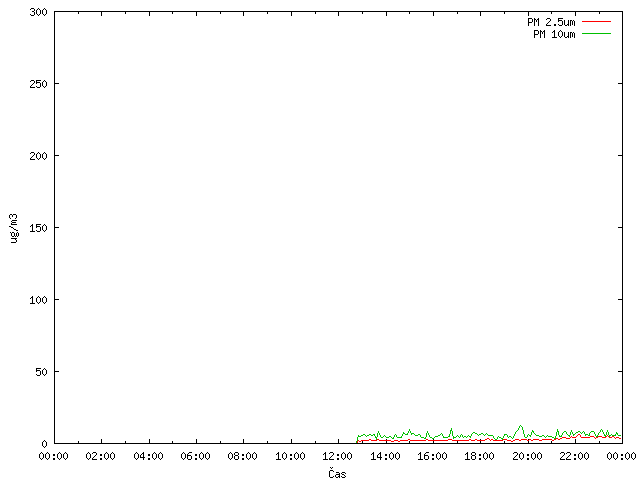Viewport: 640px width, 480px height.
Task: Click the 06:00 time label
Action: pyautogui.click(x=196, y=456)
